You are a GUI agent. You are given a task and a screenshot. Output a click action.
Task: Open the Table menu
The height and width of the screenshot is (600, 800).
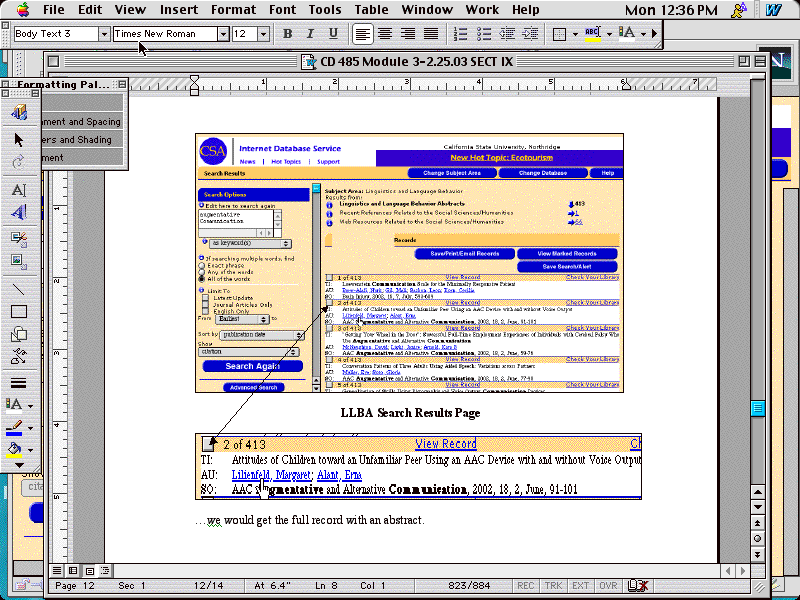(371, 10)
